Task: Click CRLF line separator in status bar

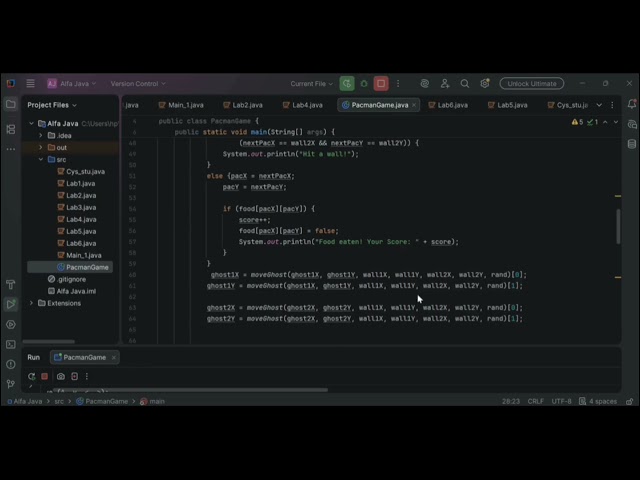Action: (536, 402)
